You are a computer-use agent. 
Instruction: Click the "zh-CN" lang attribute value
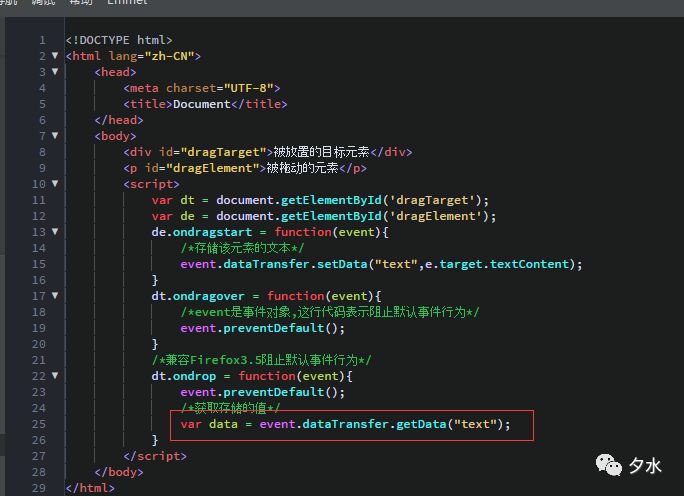[169, 56]
